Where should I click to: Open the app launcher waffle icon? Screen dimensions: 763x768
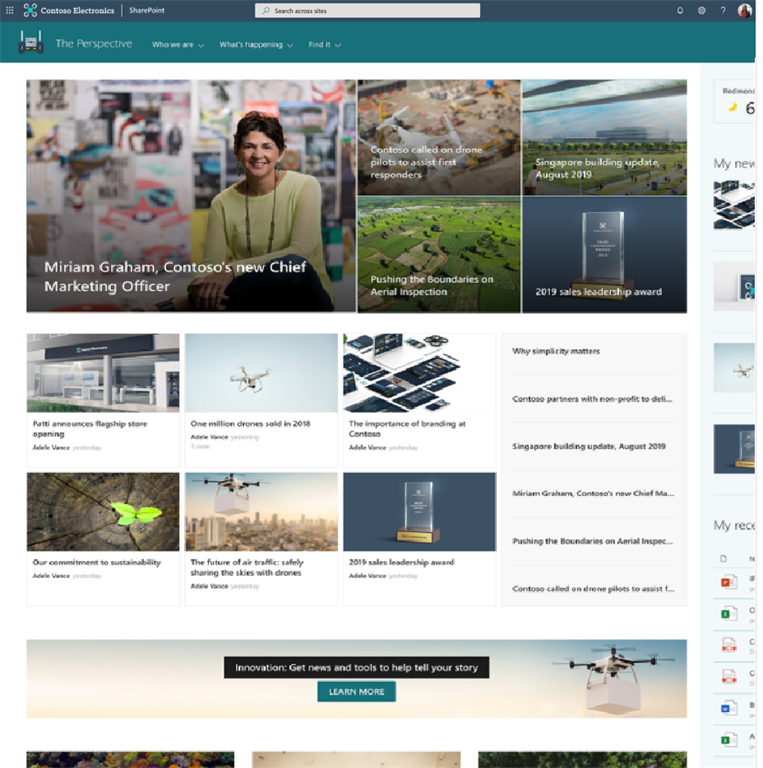[9, 10]
